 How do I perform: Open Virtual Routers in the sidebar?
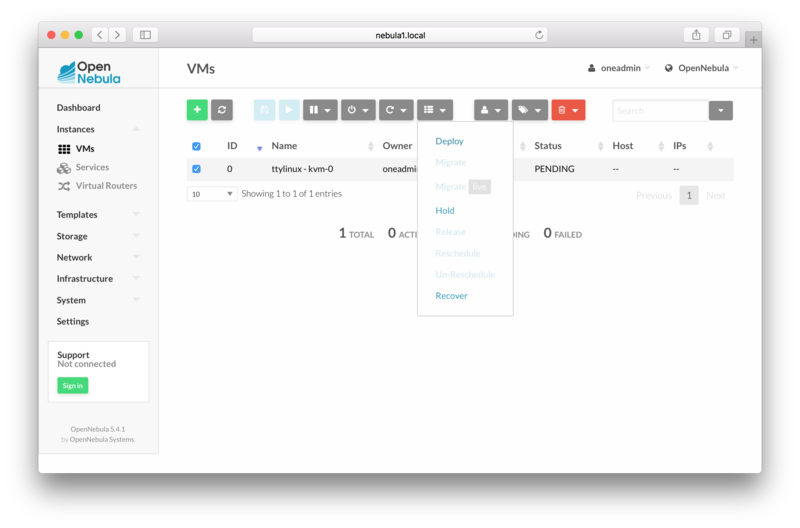coord(106,186)
